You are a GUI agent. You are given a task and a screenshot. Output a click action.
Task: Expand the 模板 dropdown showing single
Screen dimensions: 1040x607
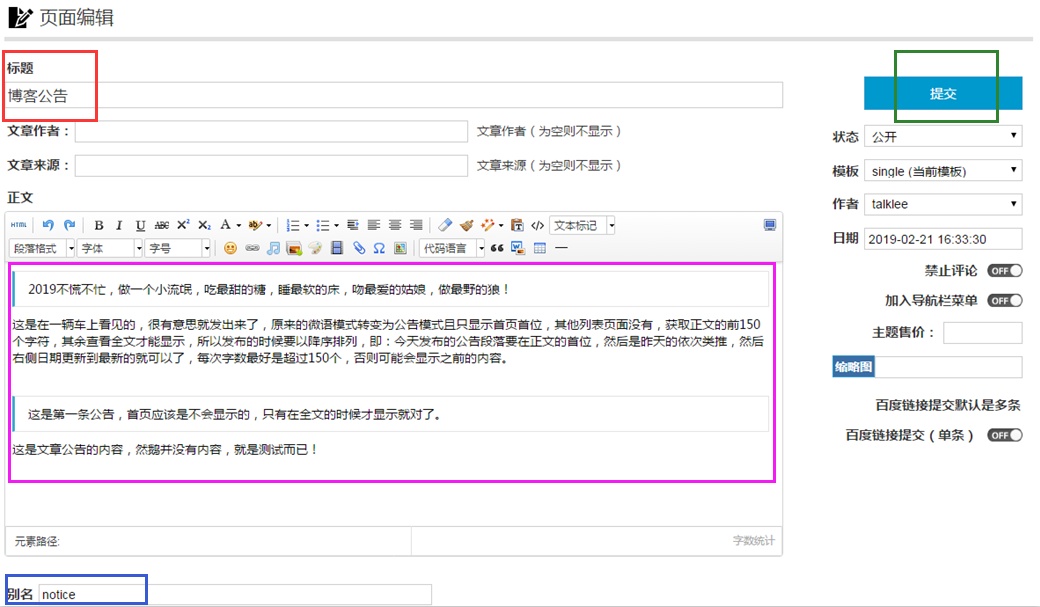coord(943,171)
